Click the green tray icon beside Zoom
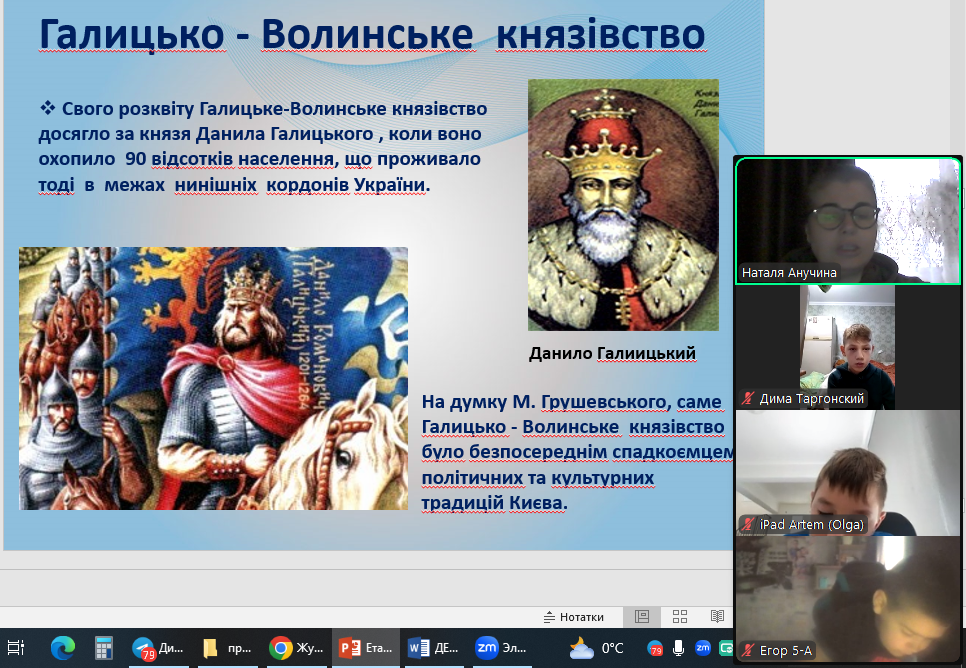Screen dimensions: 966x668 726,648
